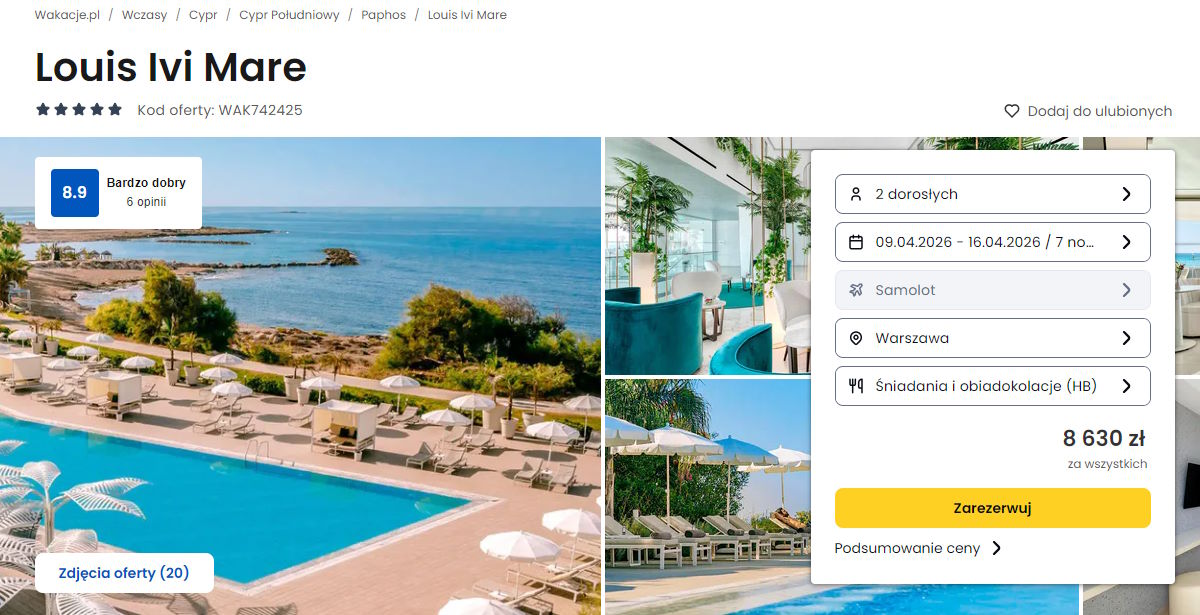Click the five-star hotel rating icons
Viewport: 1200px width, 615px height.
click(x=79, y=110)
